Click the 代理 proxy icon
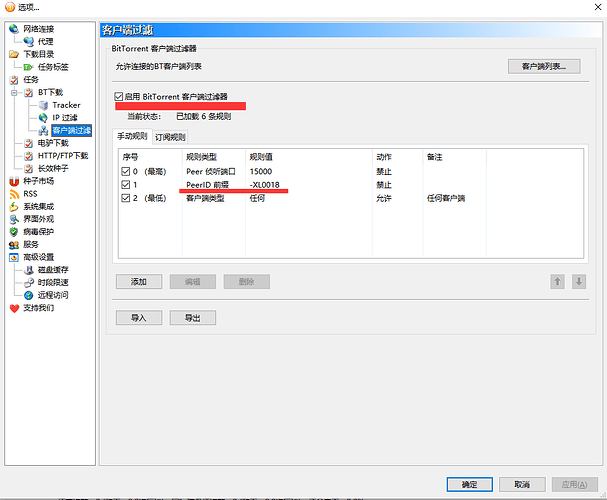 [29, 41]
